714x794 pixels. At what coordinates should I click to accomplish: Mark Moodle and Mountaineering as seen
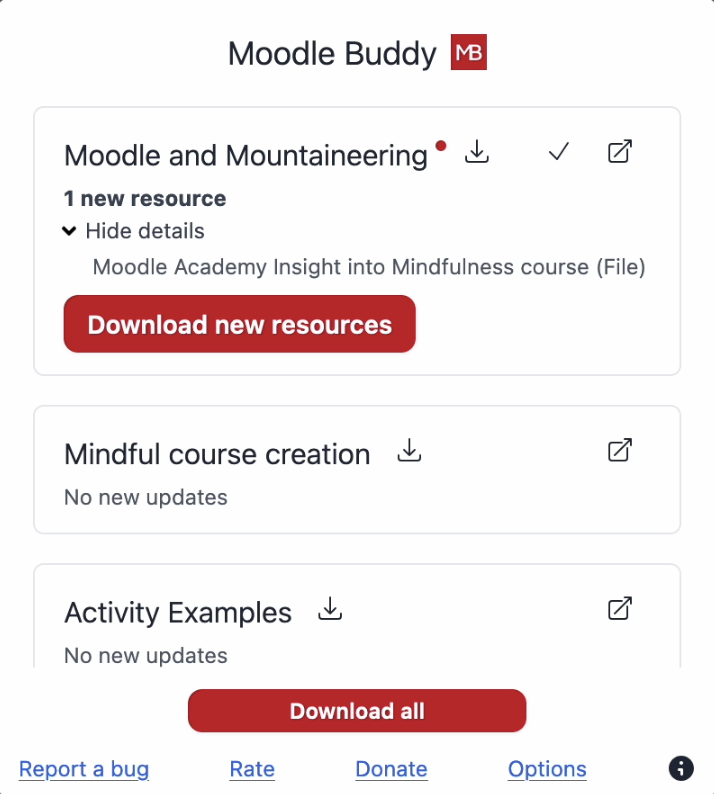tap(559, 152)
